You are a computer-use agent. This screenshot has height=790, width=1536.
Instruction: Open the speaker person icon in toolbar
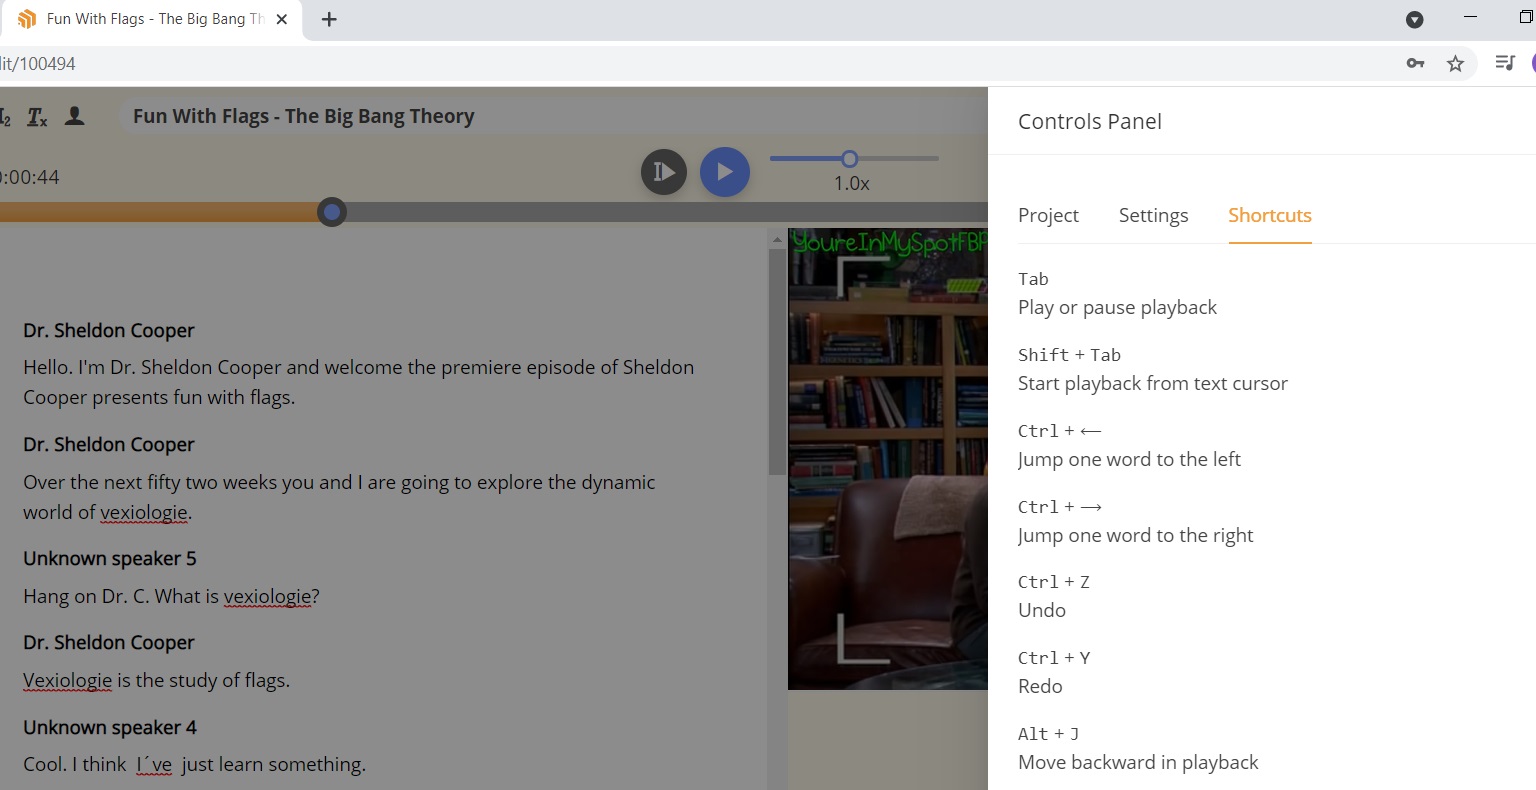point(74,116)
